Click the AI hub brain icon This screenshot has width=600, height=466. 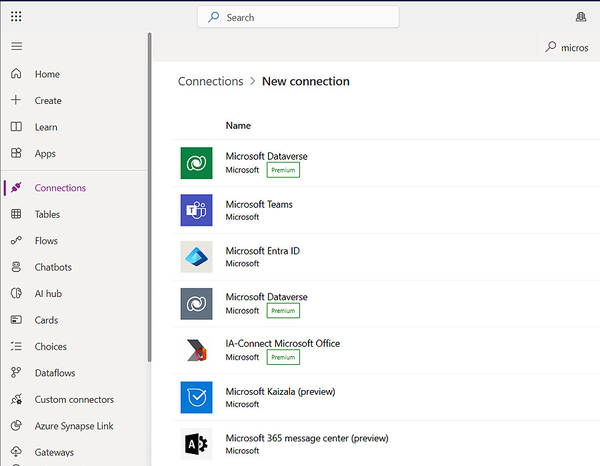pos(16,293)
